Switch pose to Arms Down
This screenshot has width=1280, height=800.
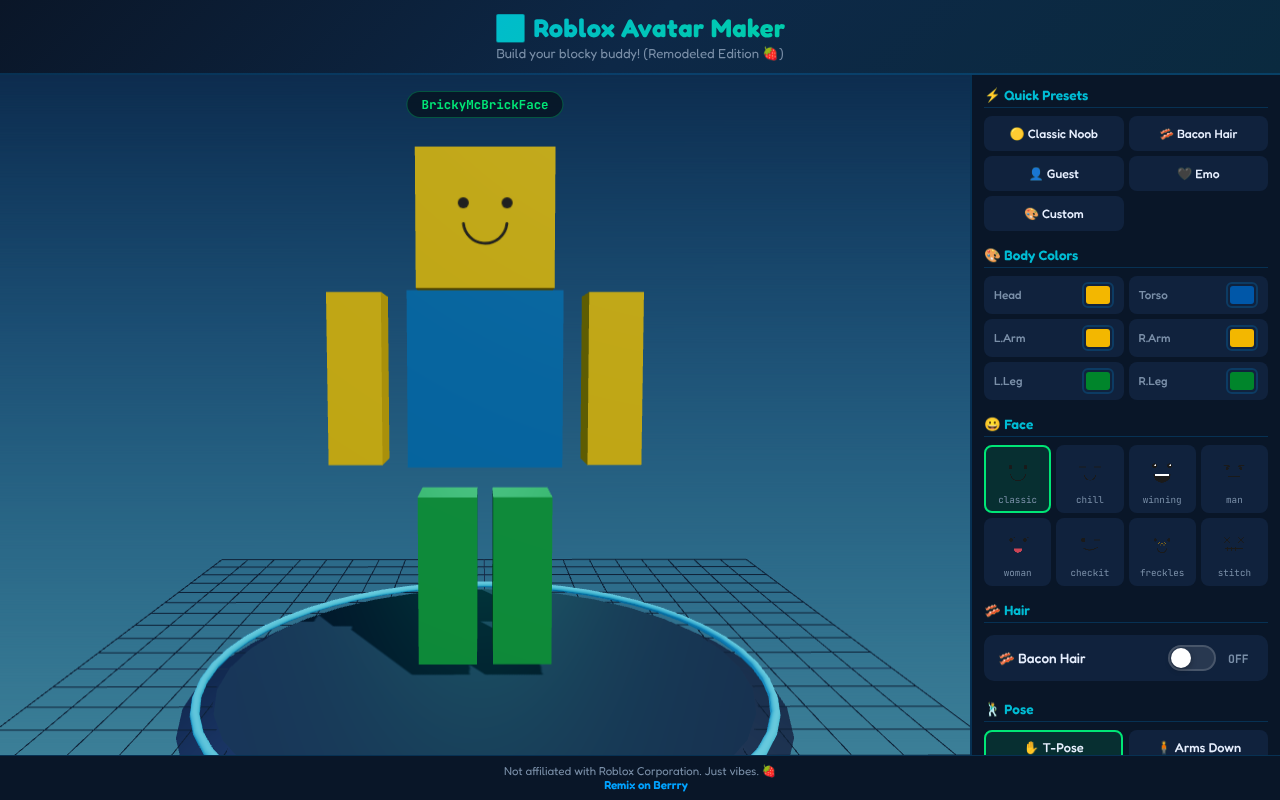pyautogui.click(x=1197, y=747)
